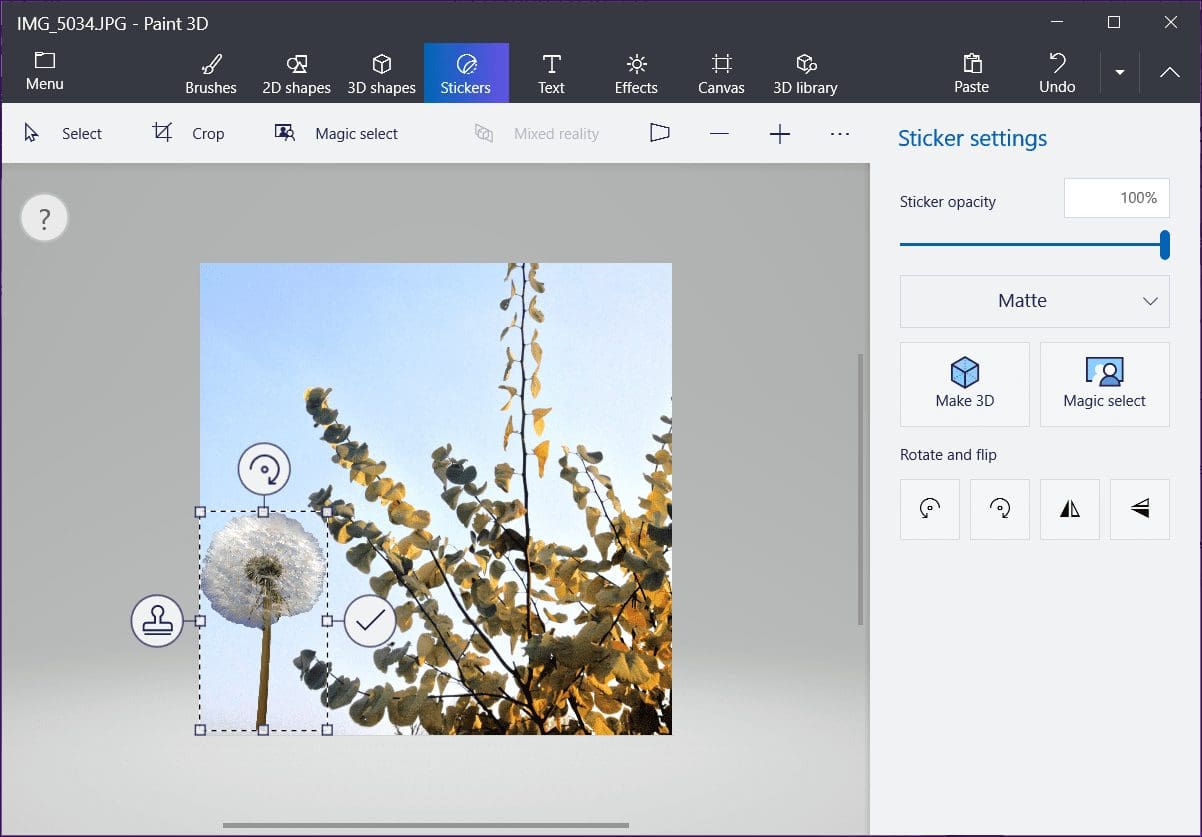
Task: Click the Magic select button in settings panel
Action: (1105, 385)
